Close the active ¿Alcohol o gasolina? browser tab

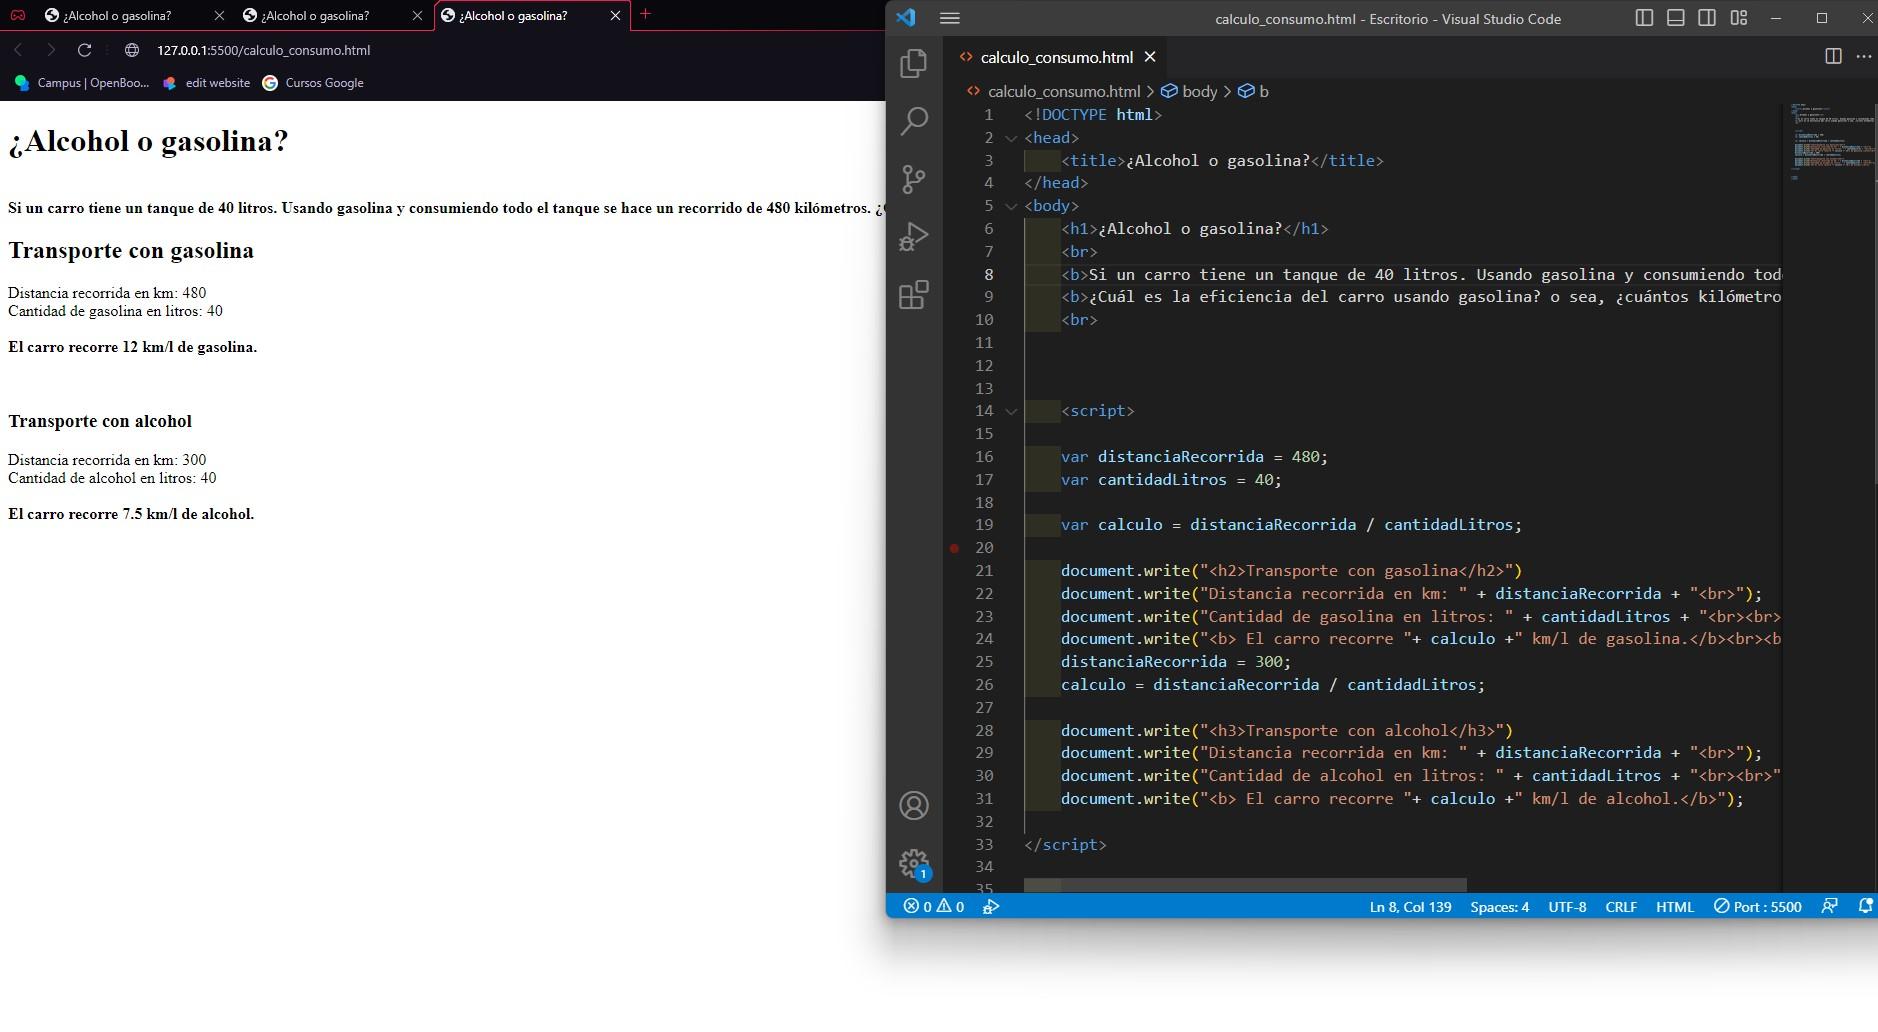click(x=615, y=16)
